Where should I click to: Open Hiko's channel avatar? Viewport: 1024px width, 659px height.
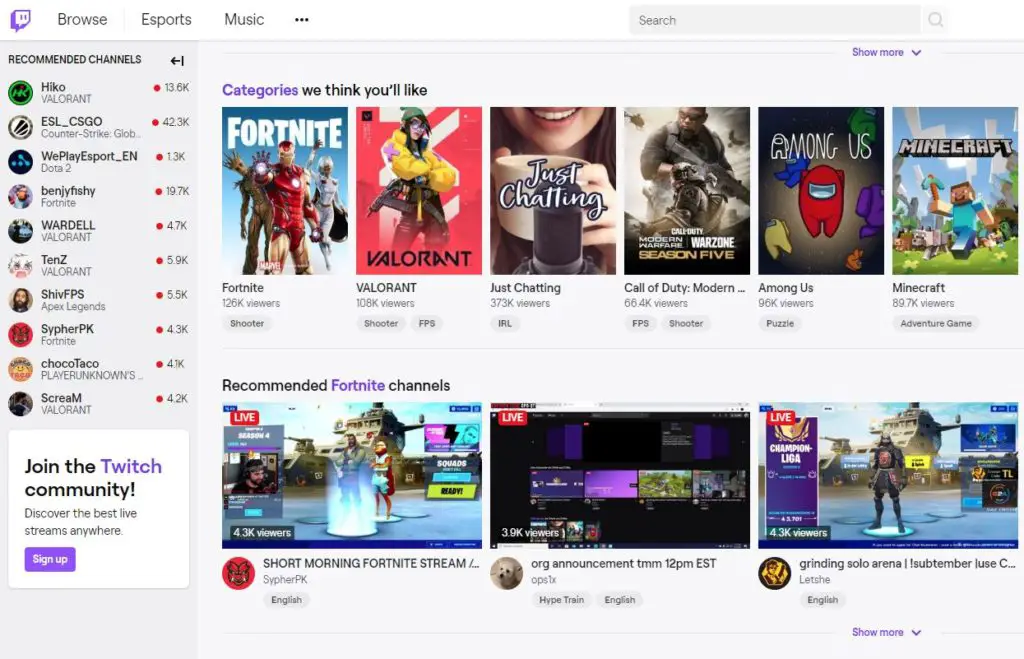tap(20, 93)
